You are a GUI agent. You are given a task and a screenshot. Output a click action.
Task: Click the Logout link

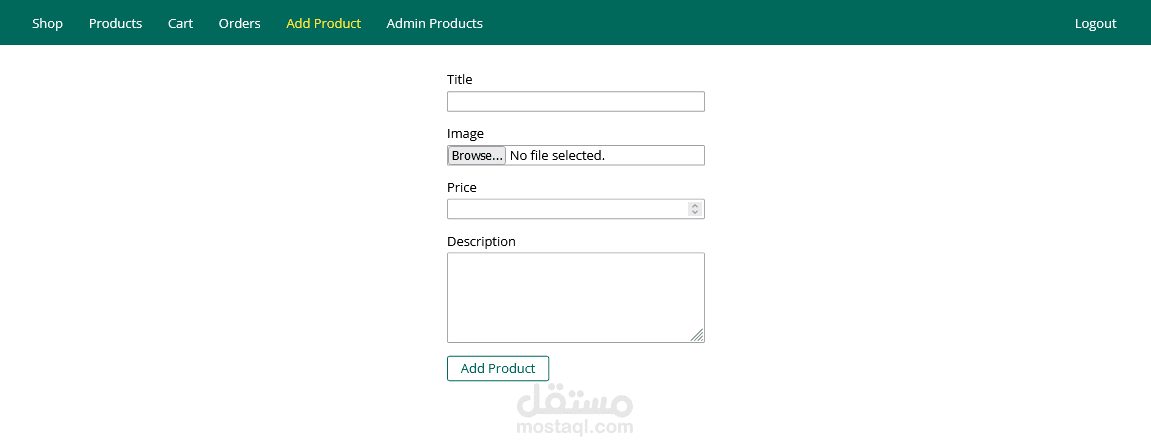(x=1095, y=23)
